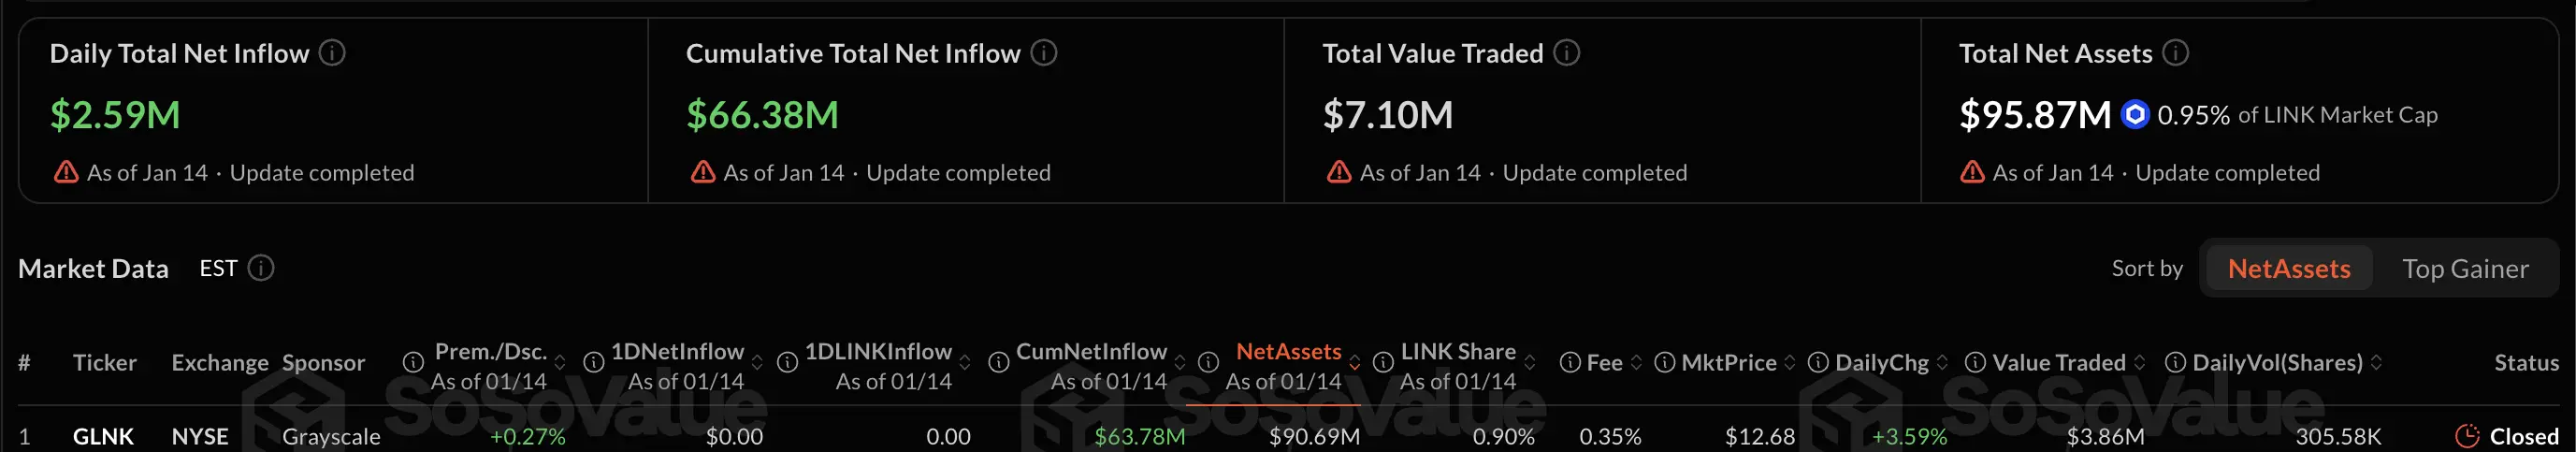2576x452 pixels.
Task: Toggle sort arrows on DailyChg column
Action: tap(1942, 363)
